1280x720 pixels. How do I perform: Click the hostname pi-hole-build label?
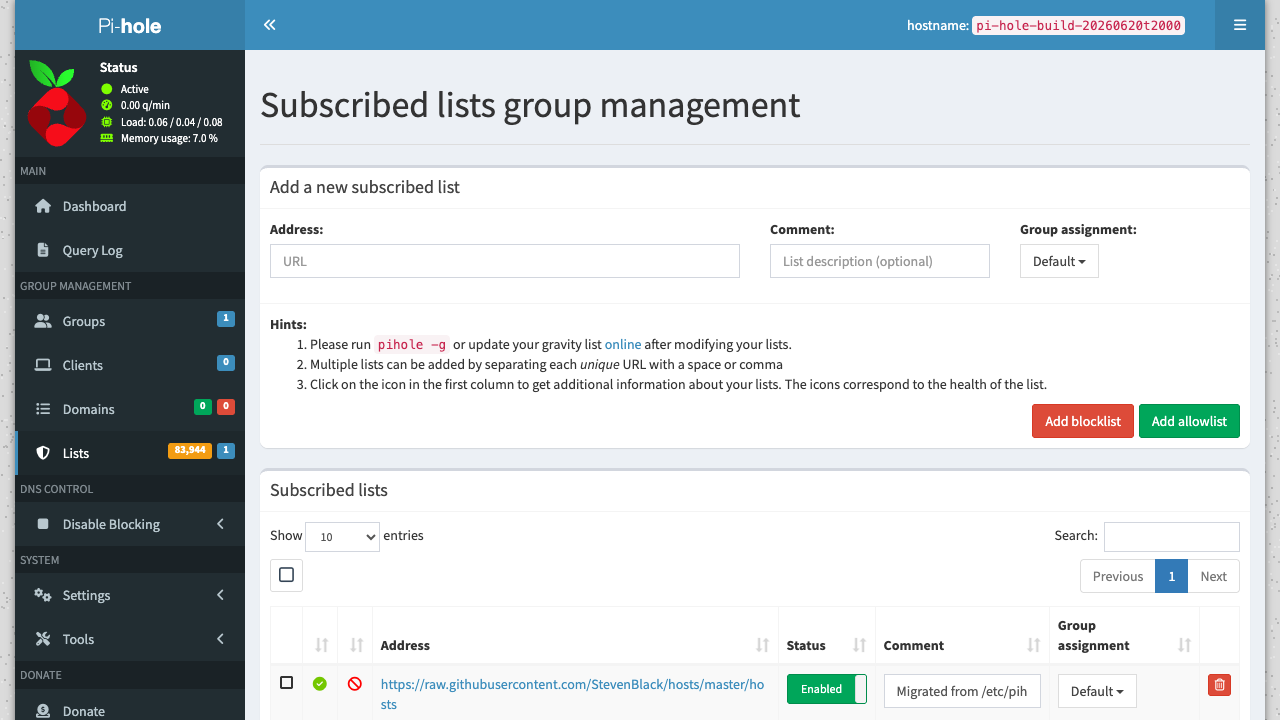point(1078,25)
